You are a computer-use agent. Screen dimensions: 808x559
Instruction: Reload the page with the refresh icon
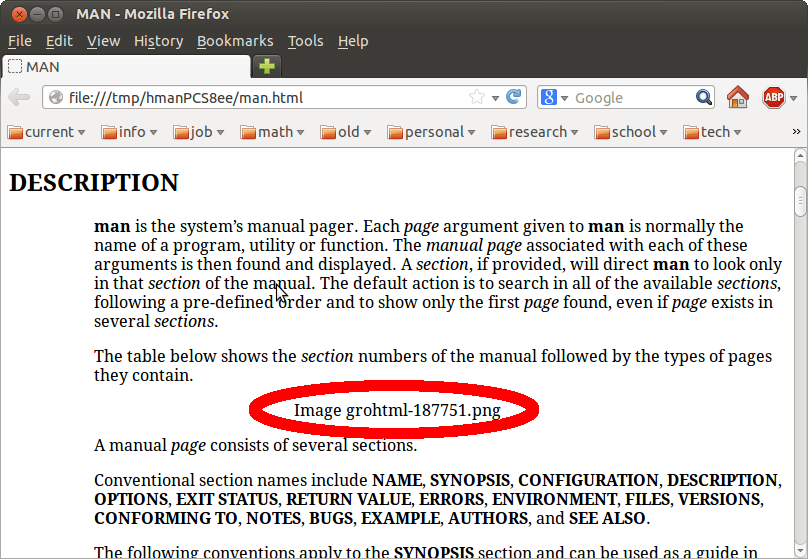click(x=513, y=96)
